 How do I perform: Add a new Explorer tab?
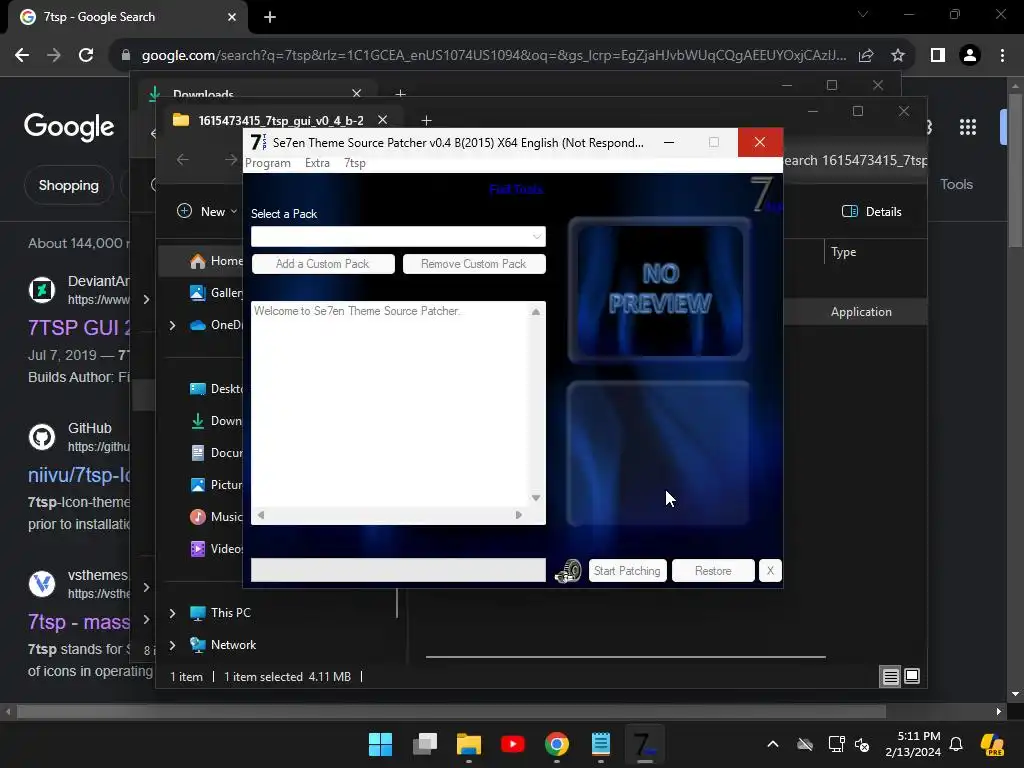coord(426,120)
